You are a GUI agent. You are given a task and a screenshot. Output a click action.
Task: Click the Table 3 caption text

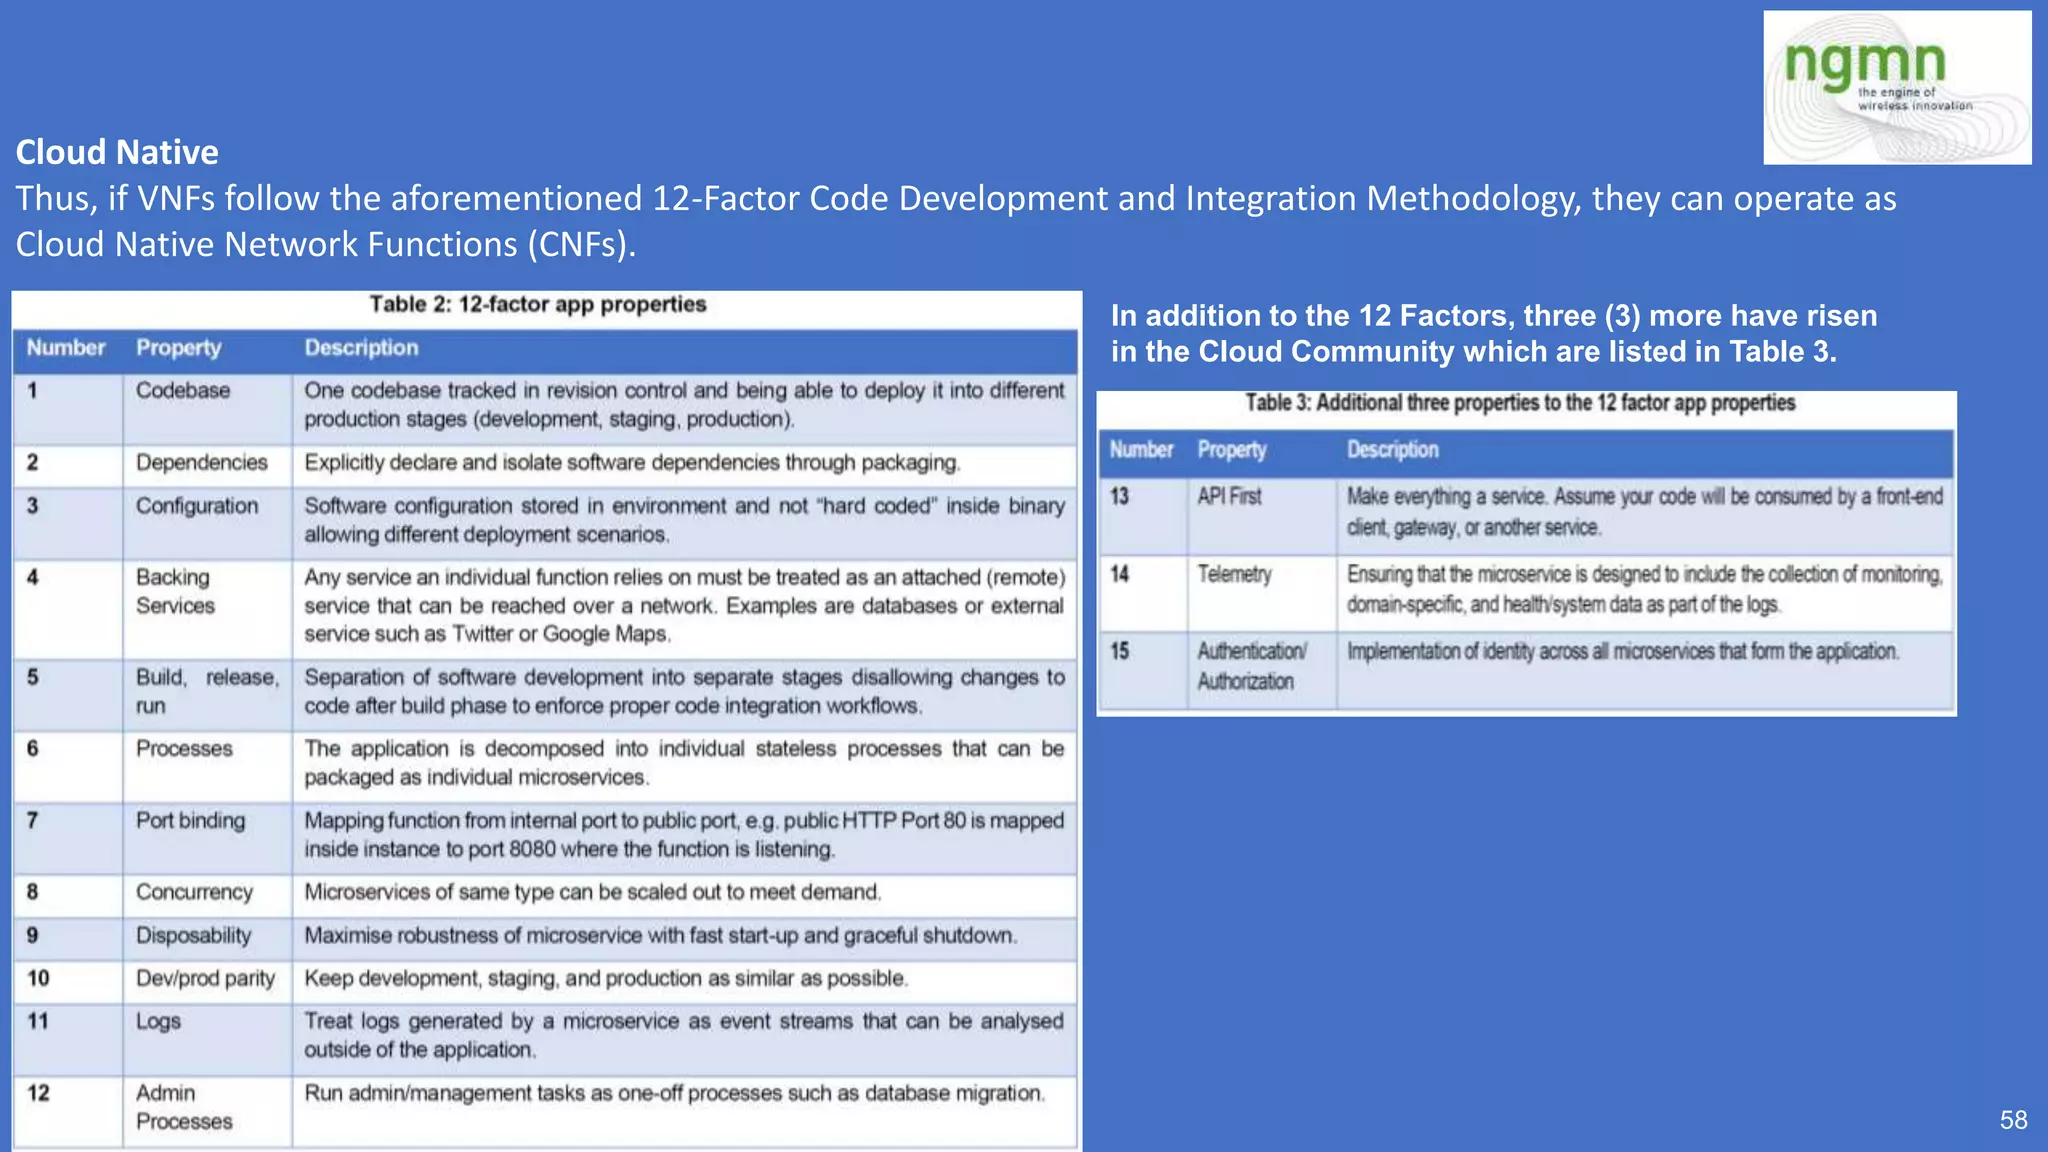(1520, 402)
